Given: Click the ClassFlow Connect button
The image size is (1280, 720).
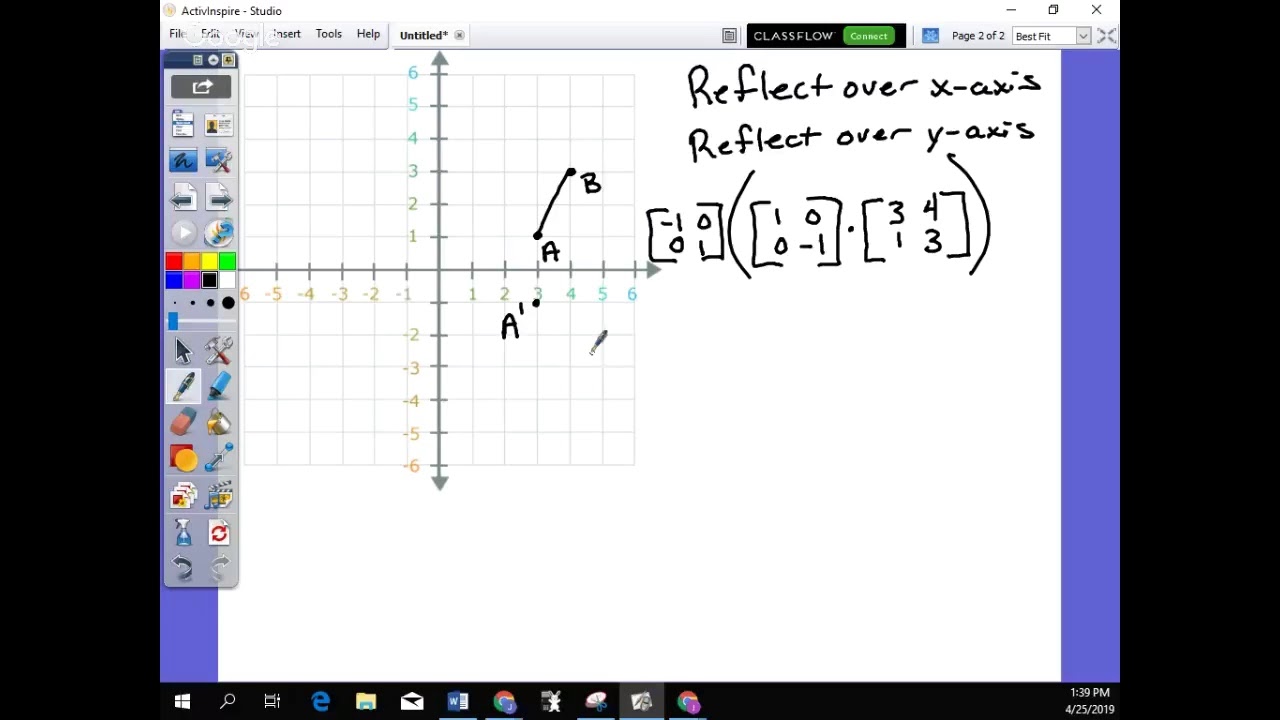Looking at the screenshot, I should coord(868,36).
